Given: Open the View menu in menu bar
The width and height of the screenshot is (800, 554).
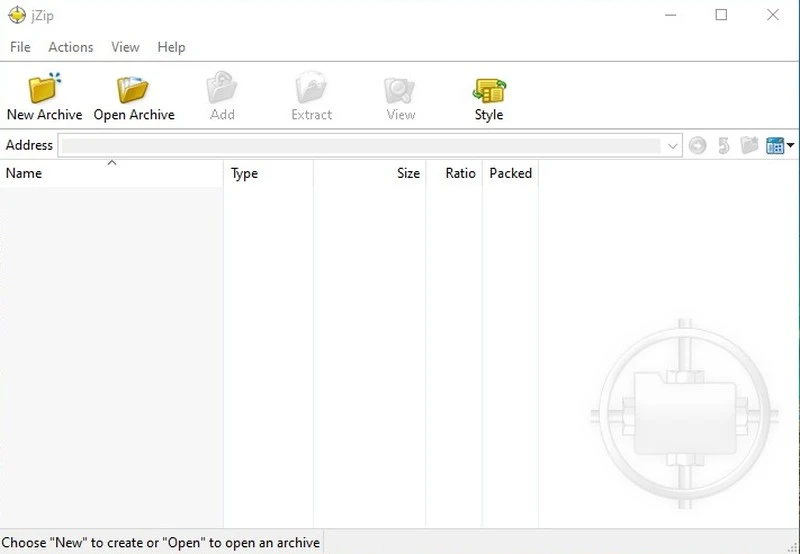Looking at the screenshot, I should coord(125,47).
